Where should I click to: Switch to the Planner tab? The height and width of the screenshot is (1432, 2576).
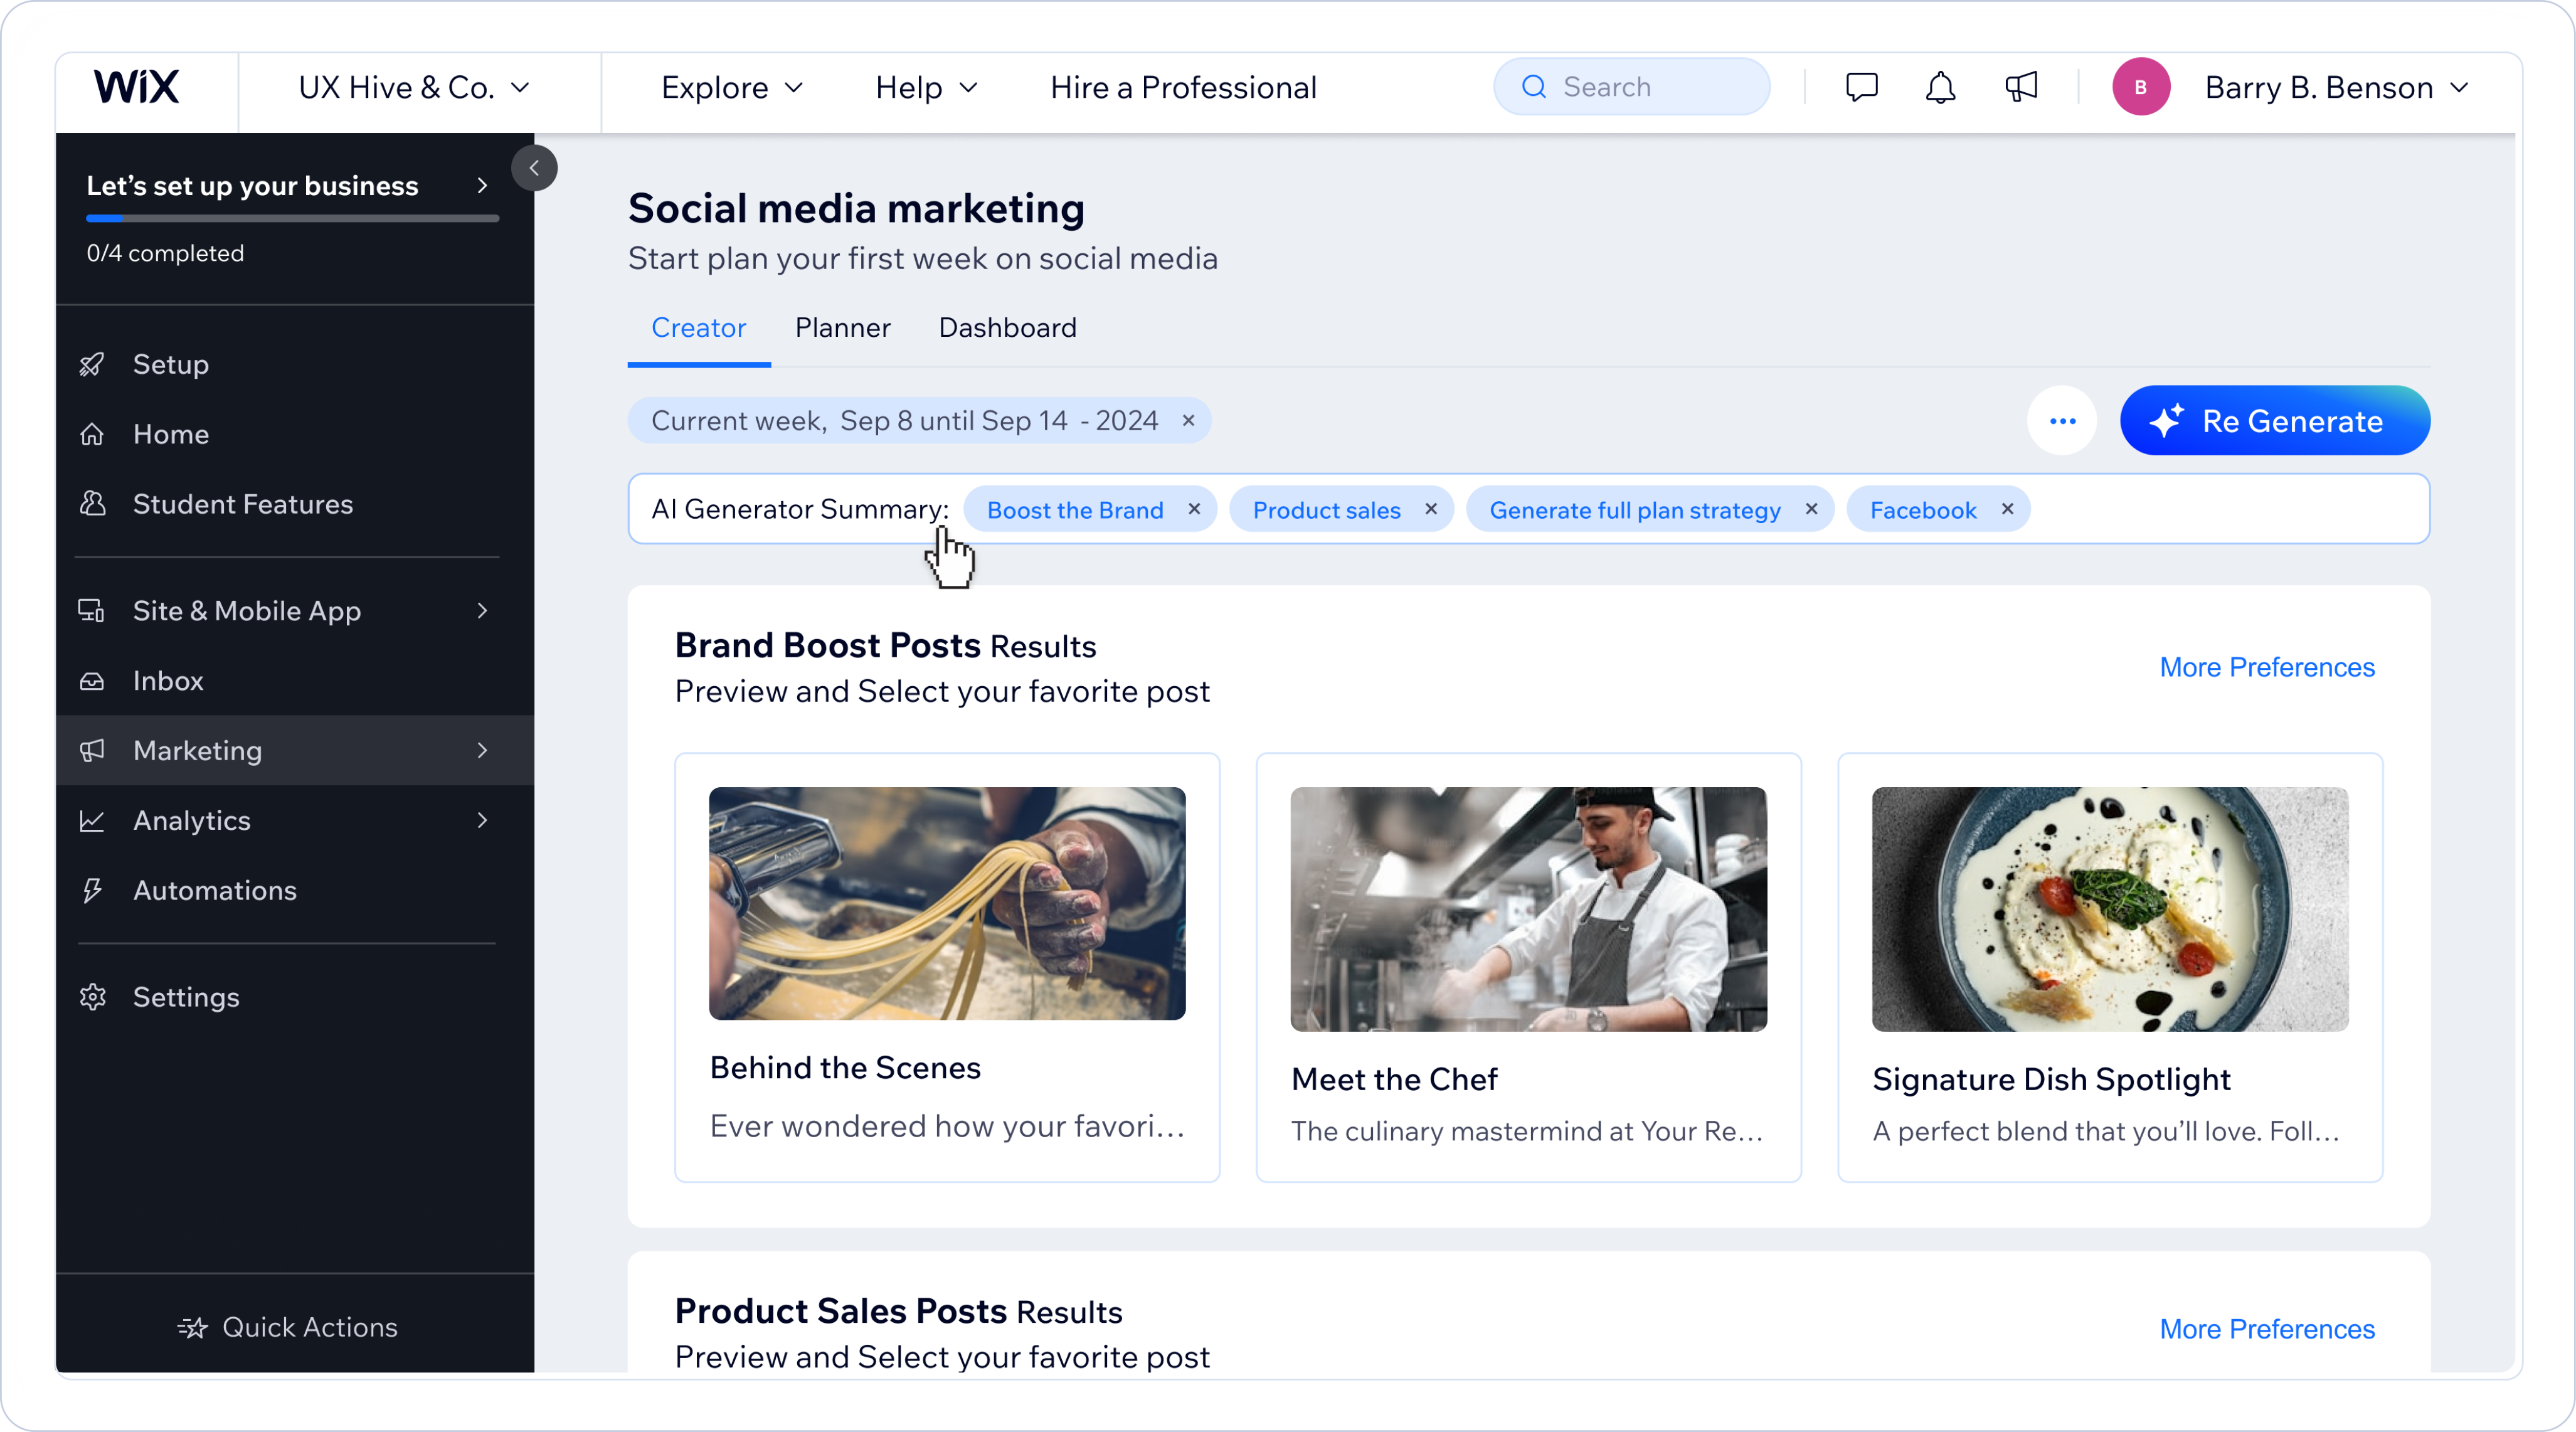point(842,328)
